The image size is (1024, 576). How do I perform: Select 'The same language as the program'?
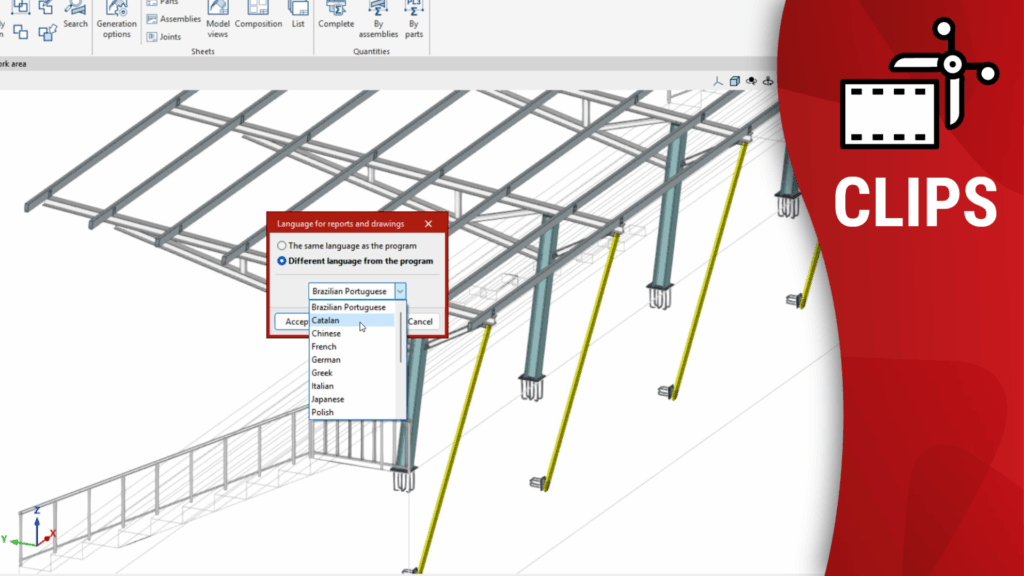(282, 245)
